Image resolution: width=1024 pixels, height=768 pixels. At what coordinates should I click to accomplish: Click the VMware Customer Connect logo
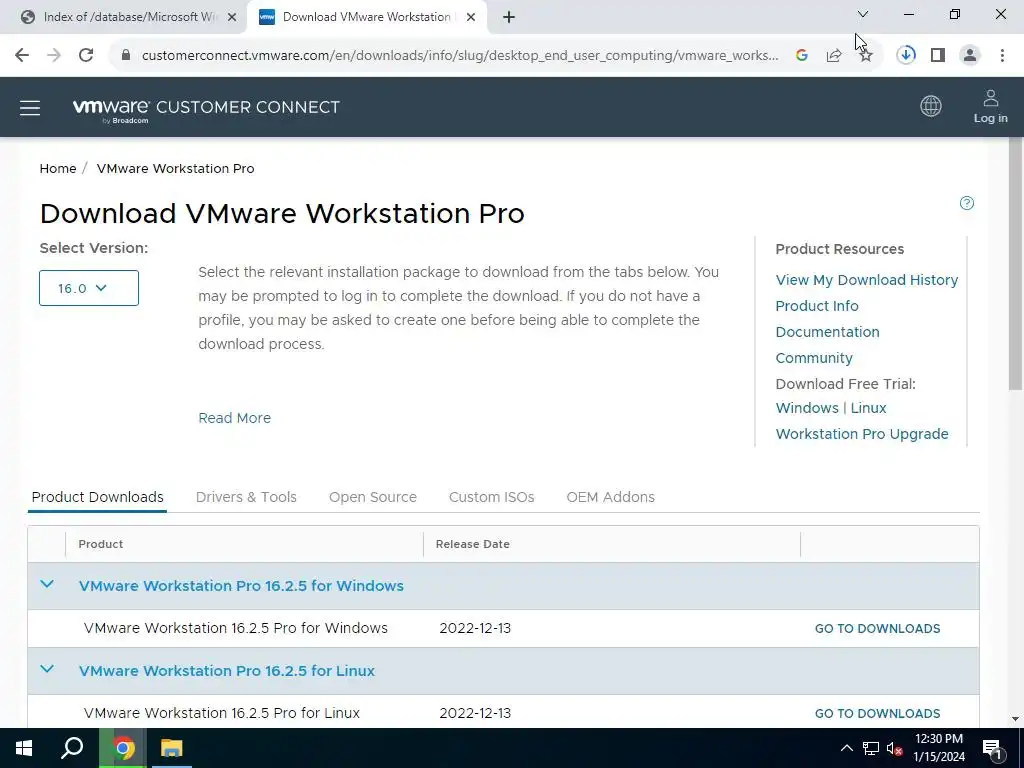coord(206,110)
